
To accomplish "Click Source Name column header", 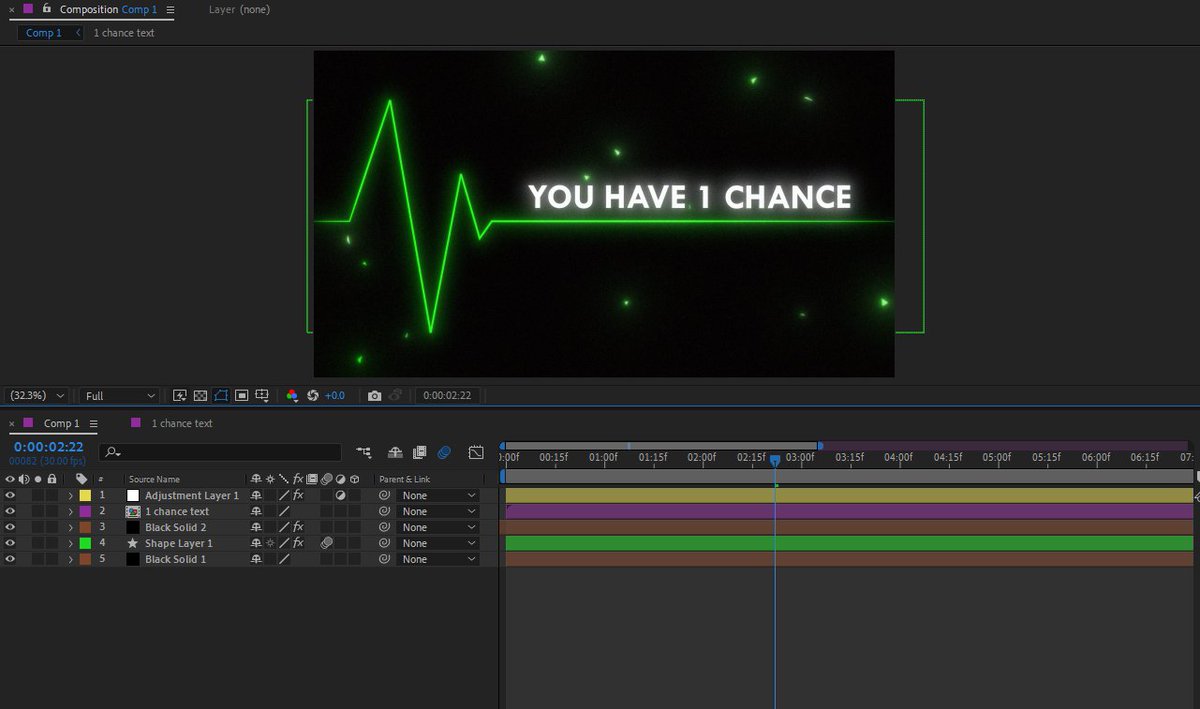I will (154, 480).
